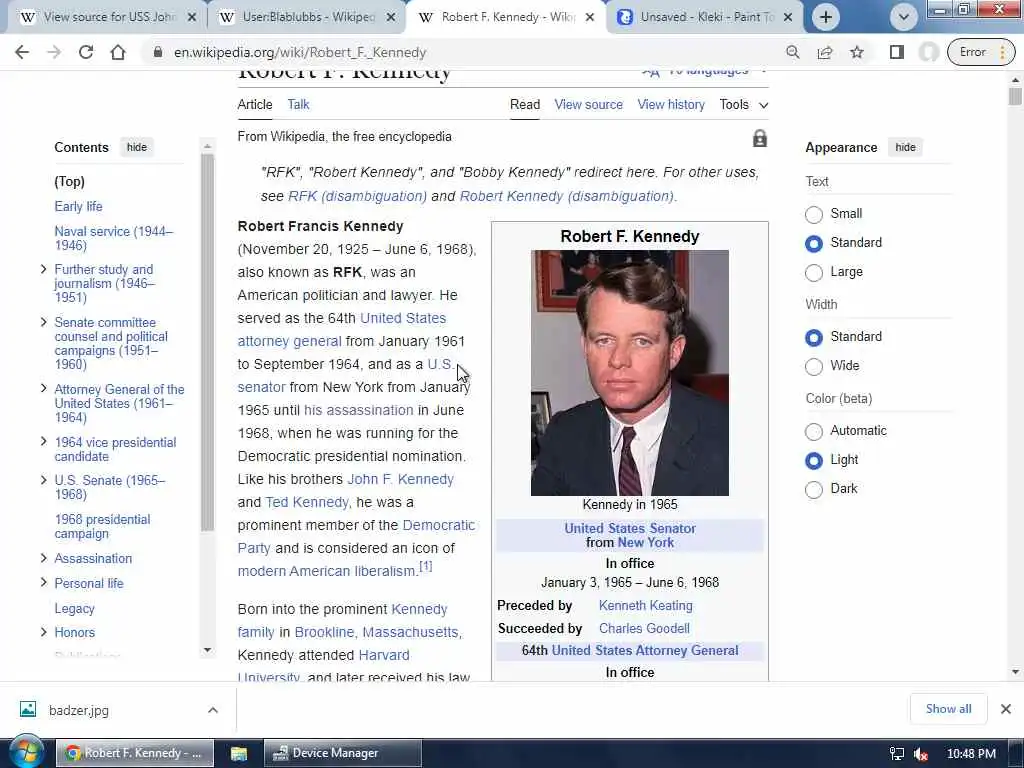Close the Kleki Paint Tool tab
Viewport: 1024px width, 768px height.
[x=788, y=17]
